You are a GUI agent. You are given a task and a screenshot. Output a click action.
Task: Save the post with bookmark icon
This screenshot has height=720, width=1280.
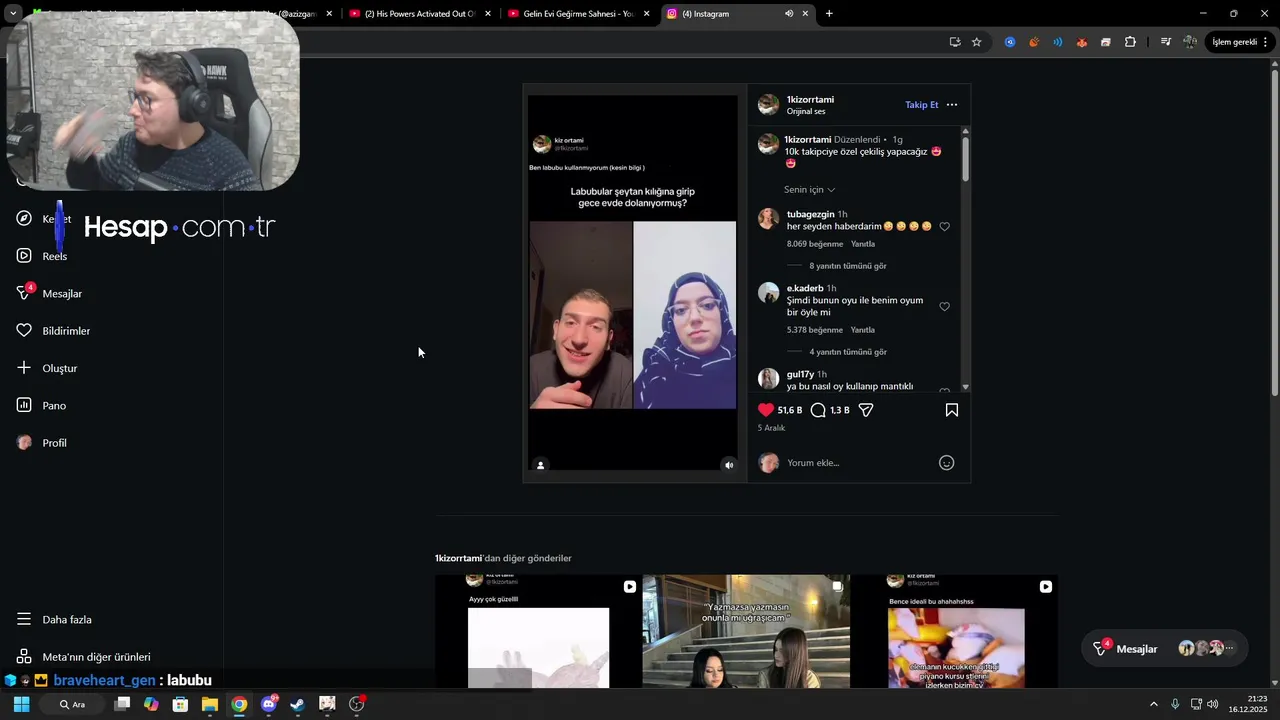point(952,410)
